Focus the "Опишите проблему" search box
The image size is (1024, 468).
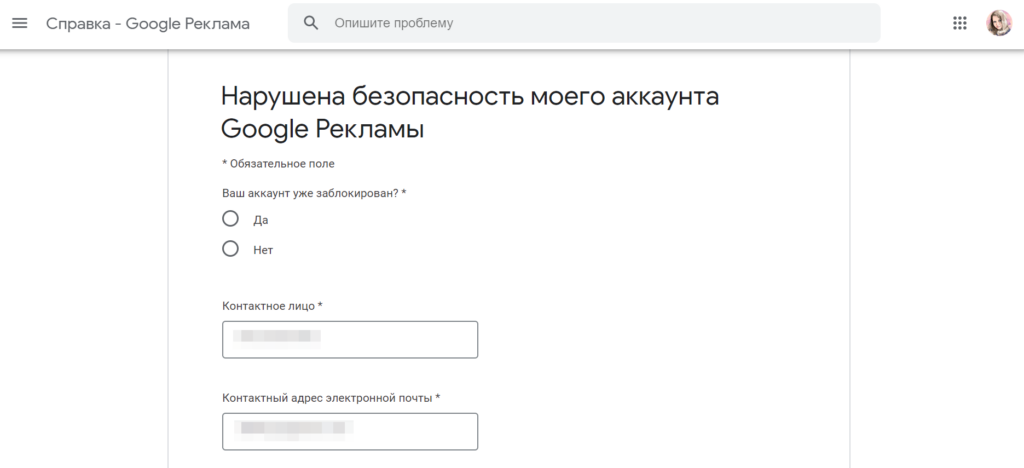point(600,23)
